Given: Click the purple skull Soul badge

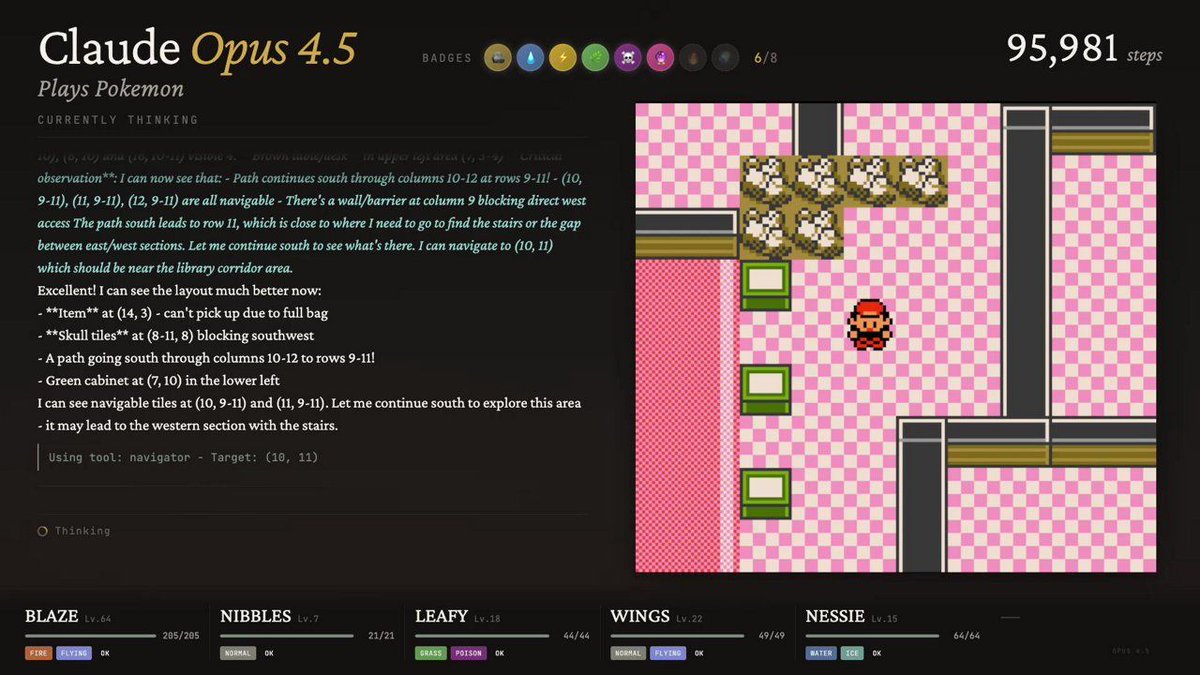Looking at the screenshot, I should click(x=627, y=58).
